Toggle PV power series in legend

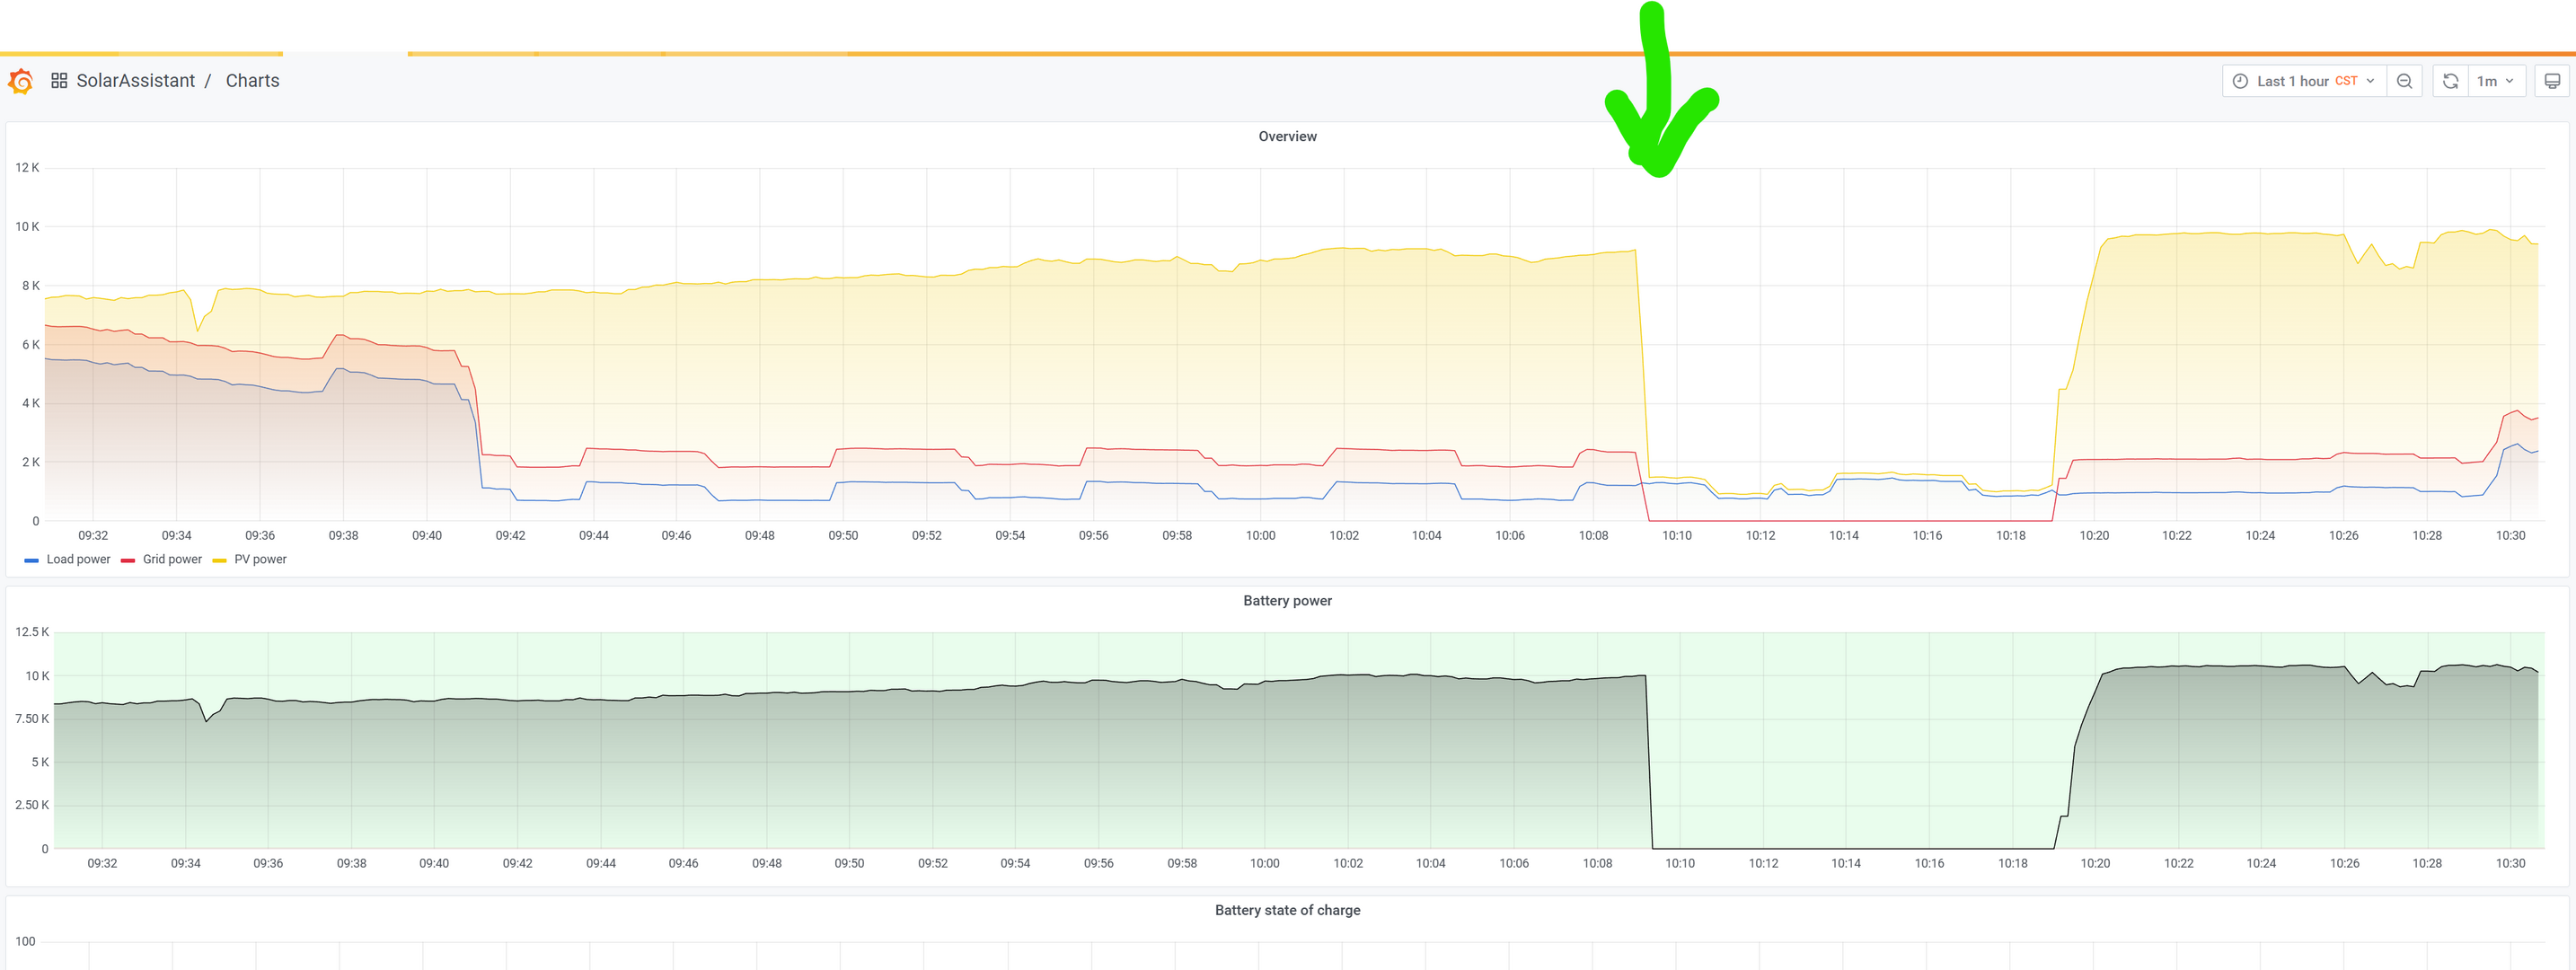point(260,559)
